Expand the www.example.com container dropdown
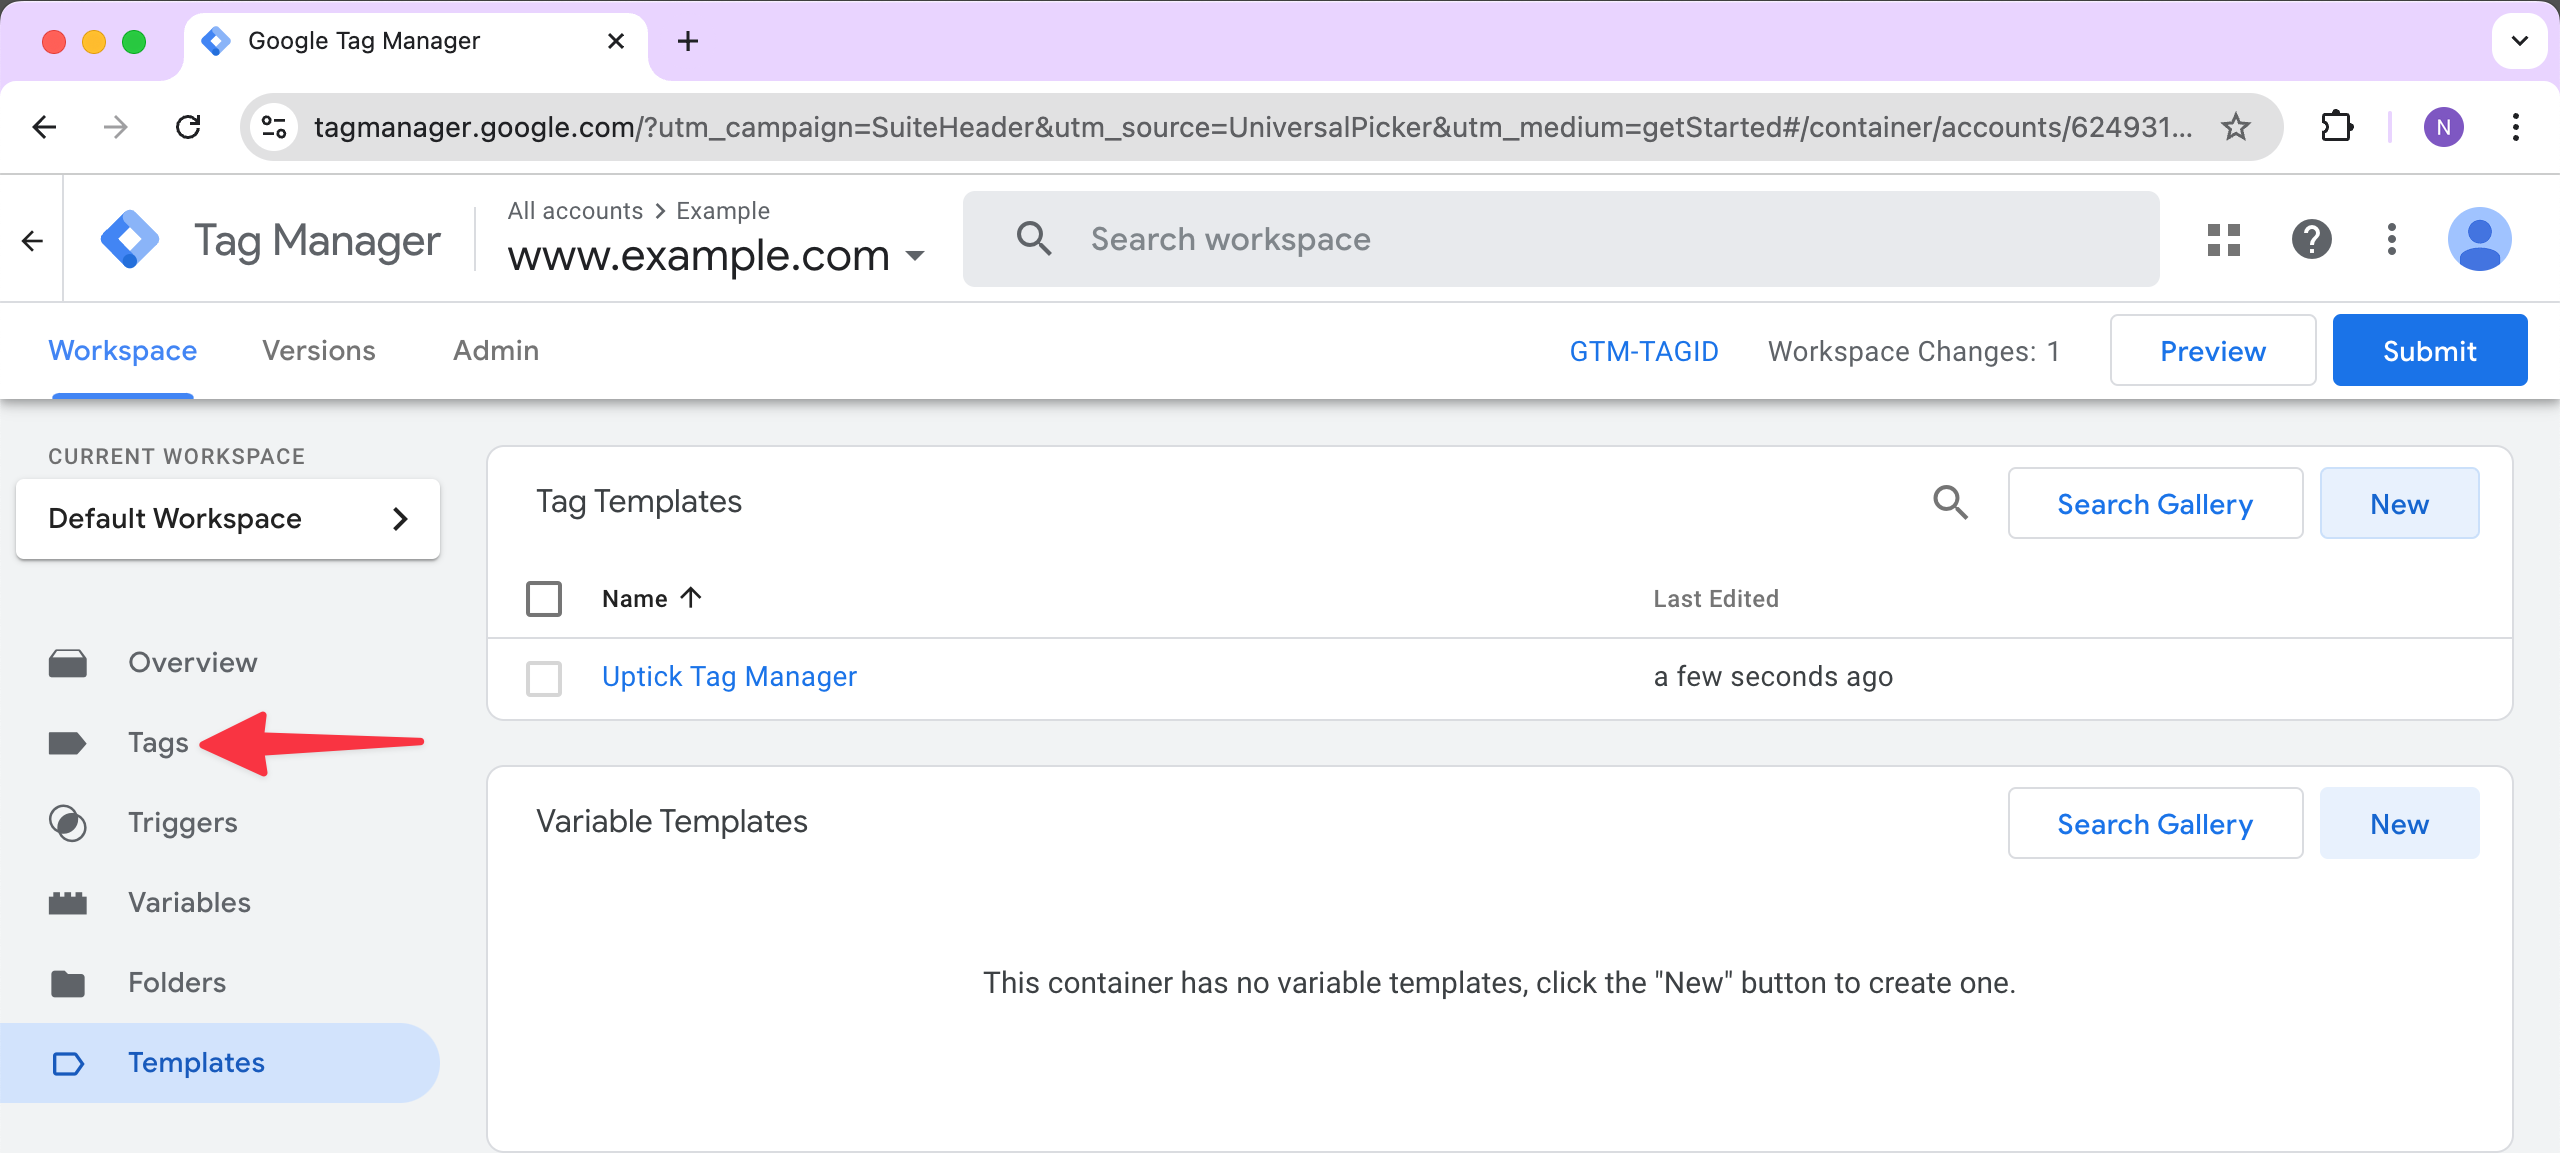 pos(914,256)
